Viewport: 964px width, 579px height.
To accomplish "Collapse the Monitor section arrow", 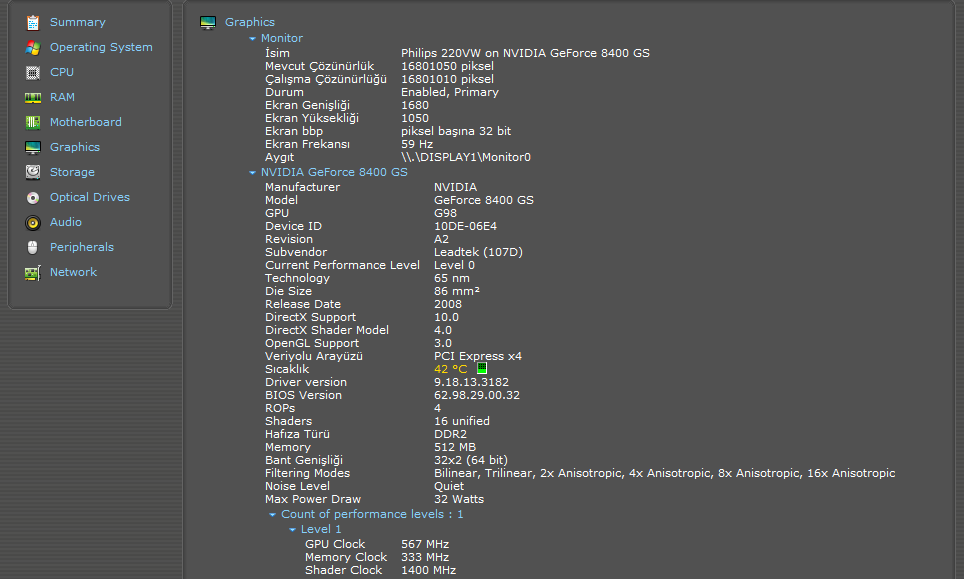I will click(252, 38).
